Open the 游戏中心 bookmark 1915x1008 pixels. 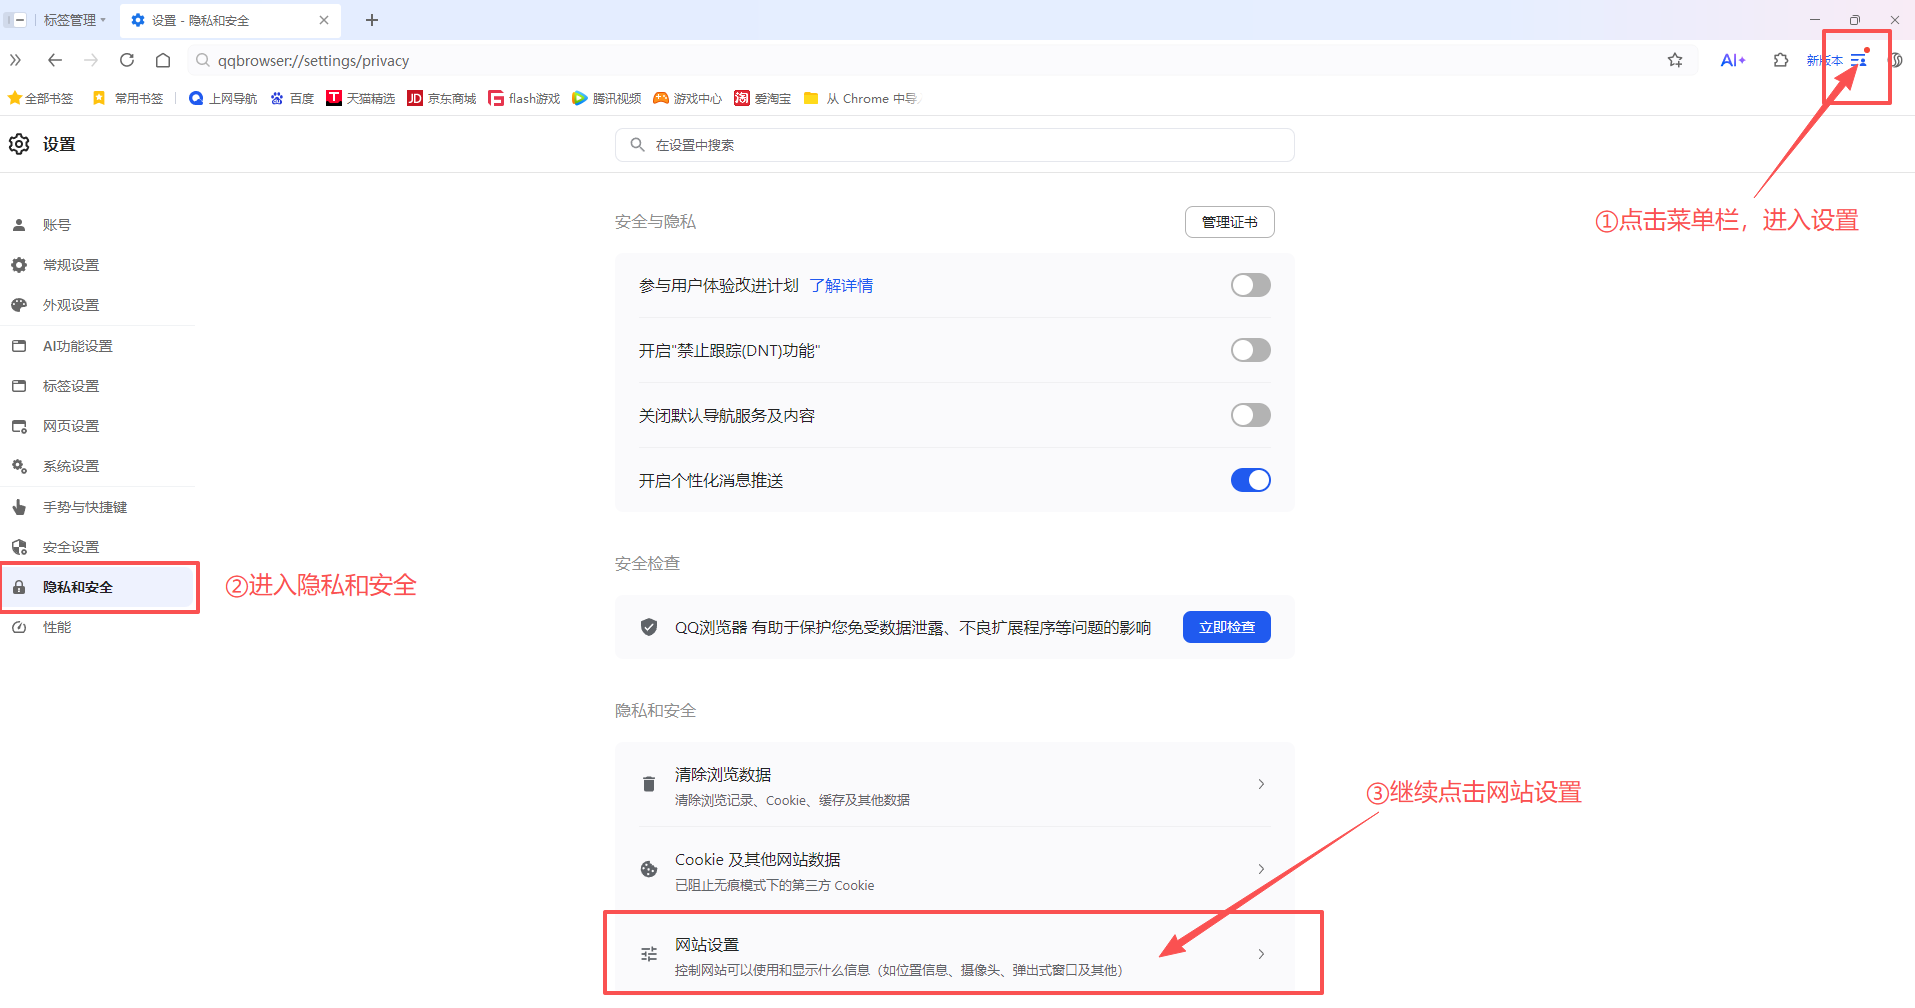click(x=688, y=98)
